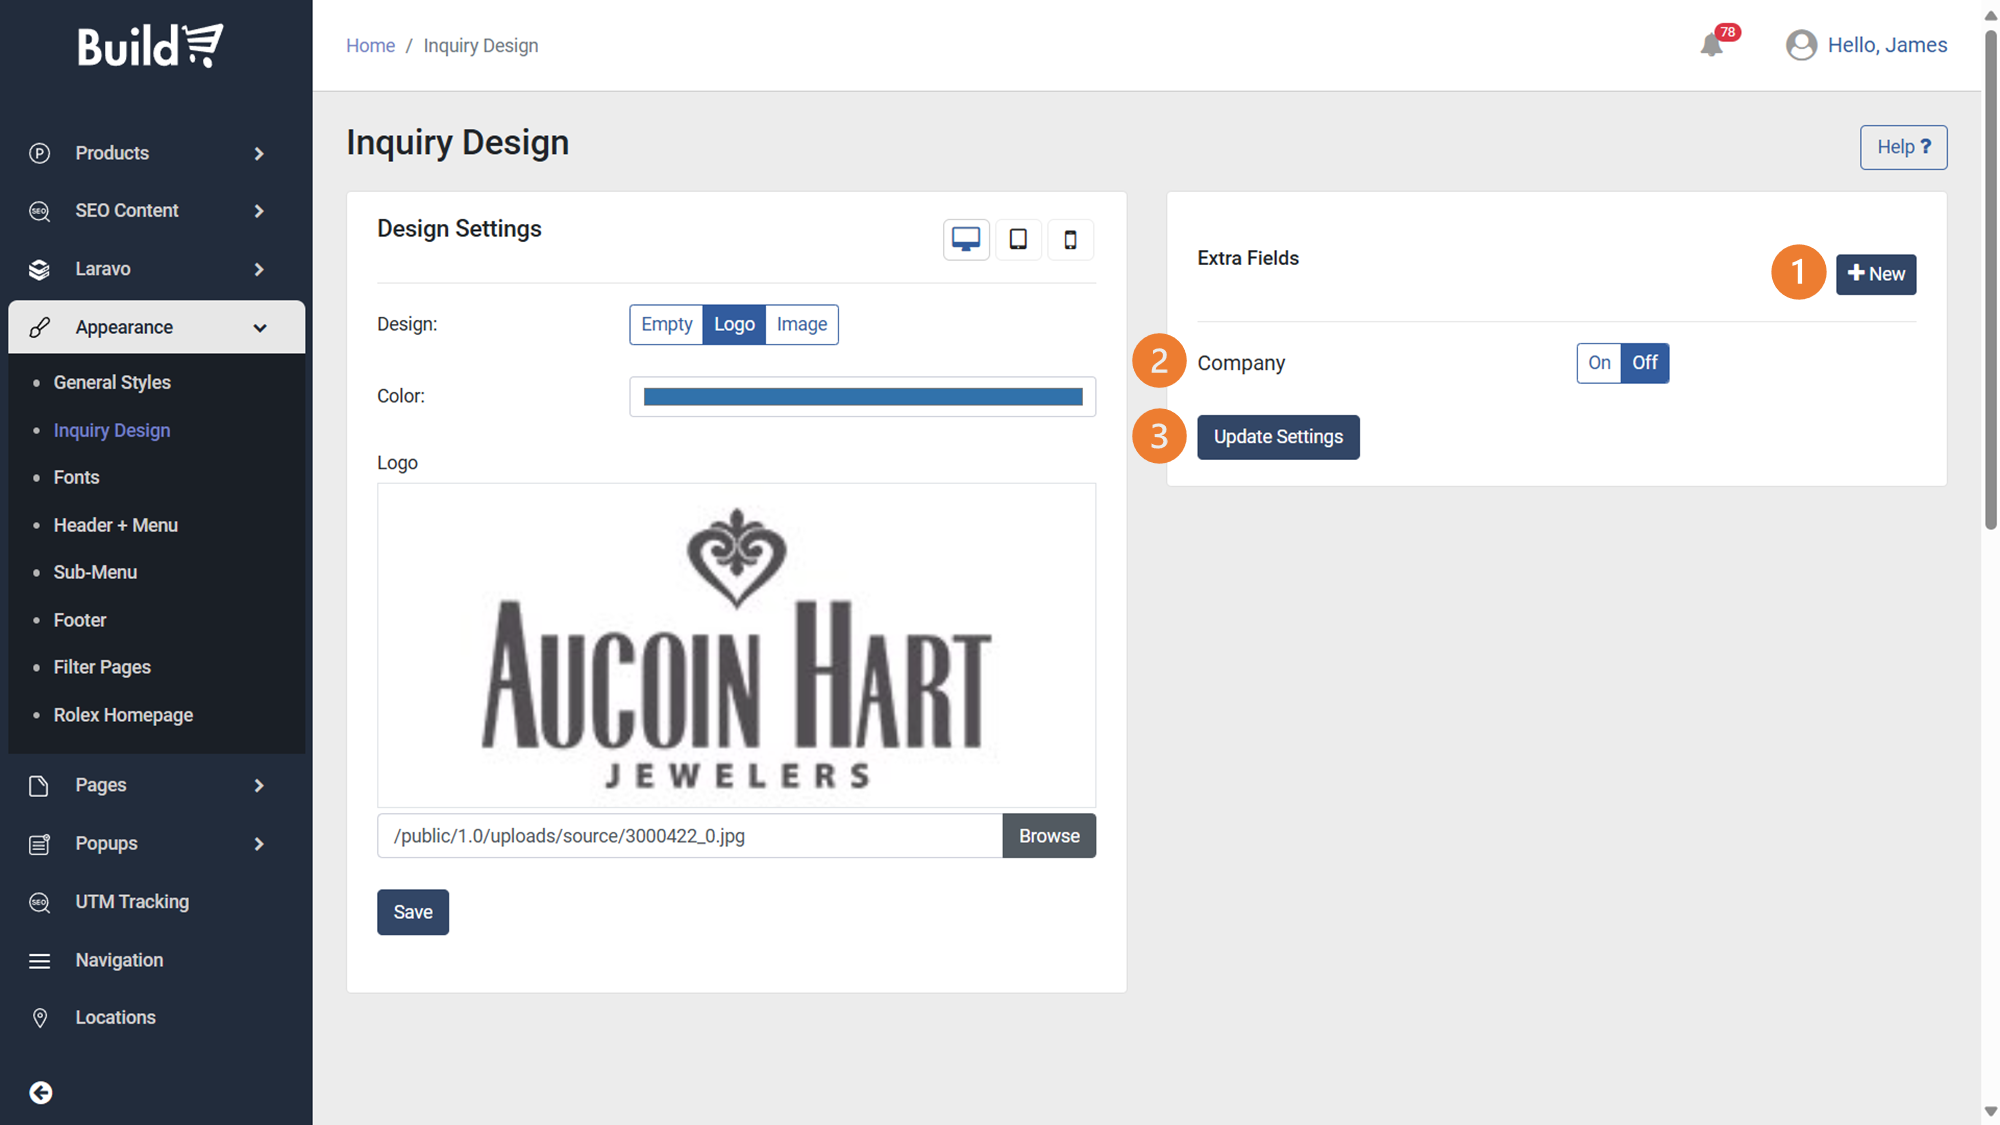Switch to desktop preview icon
Image resolution: width=2000 pixels, height=1125 pixels.
coord(966,240)
